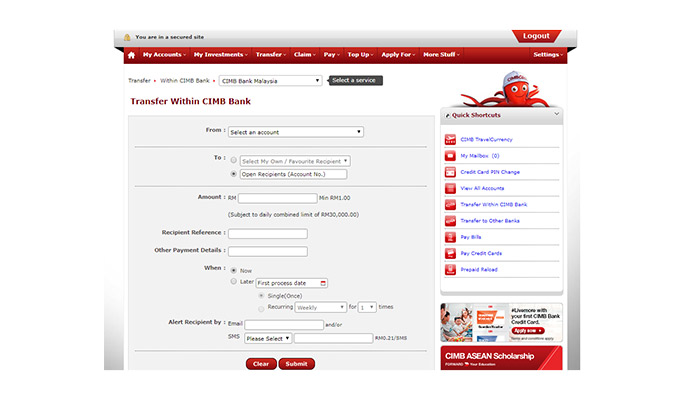Focus the Open Recipients account number field
The height and width of the screenshot is (400, 700).
point(293,174)
